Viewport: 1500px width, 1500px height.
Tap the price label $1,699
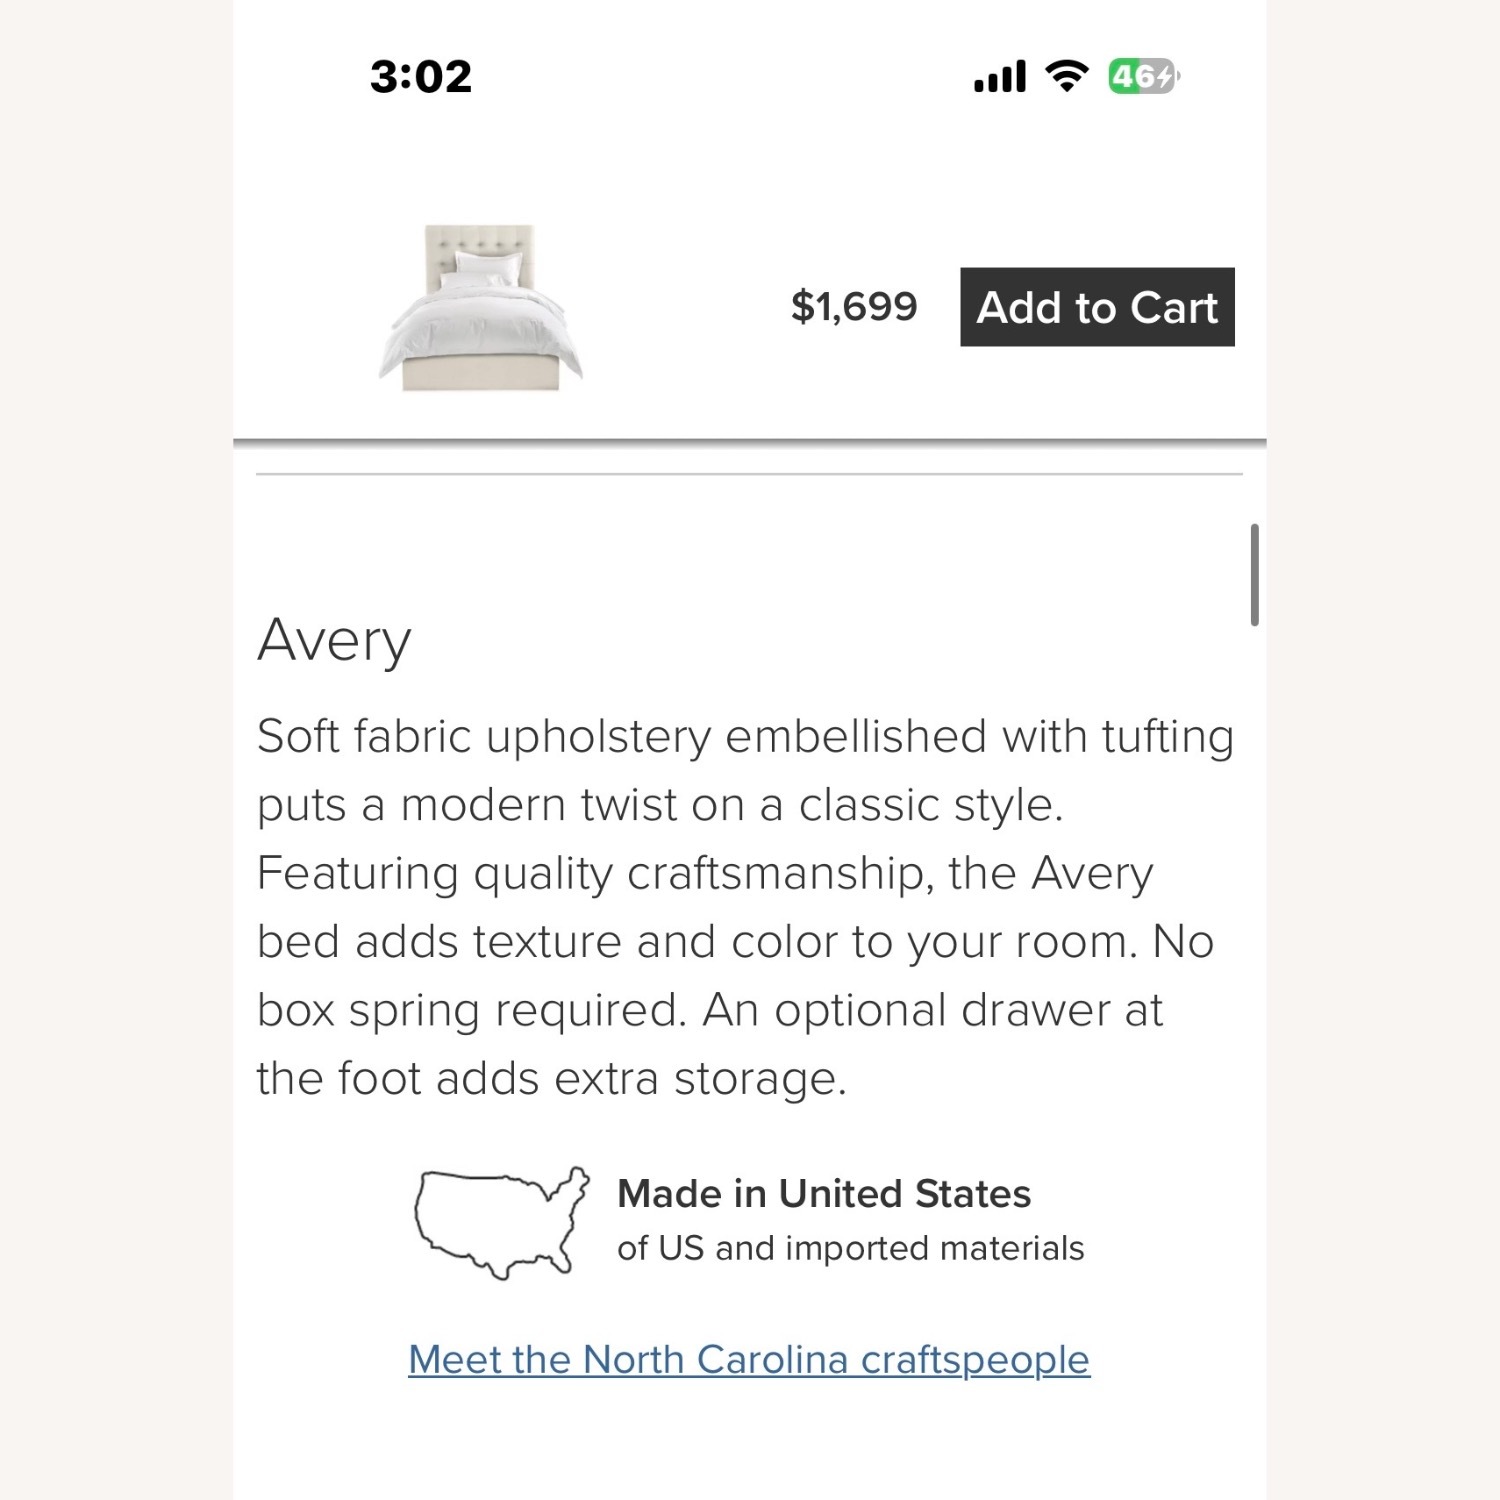pyautogui.click(x=855, y=305)
